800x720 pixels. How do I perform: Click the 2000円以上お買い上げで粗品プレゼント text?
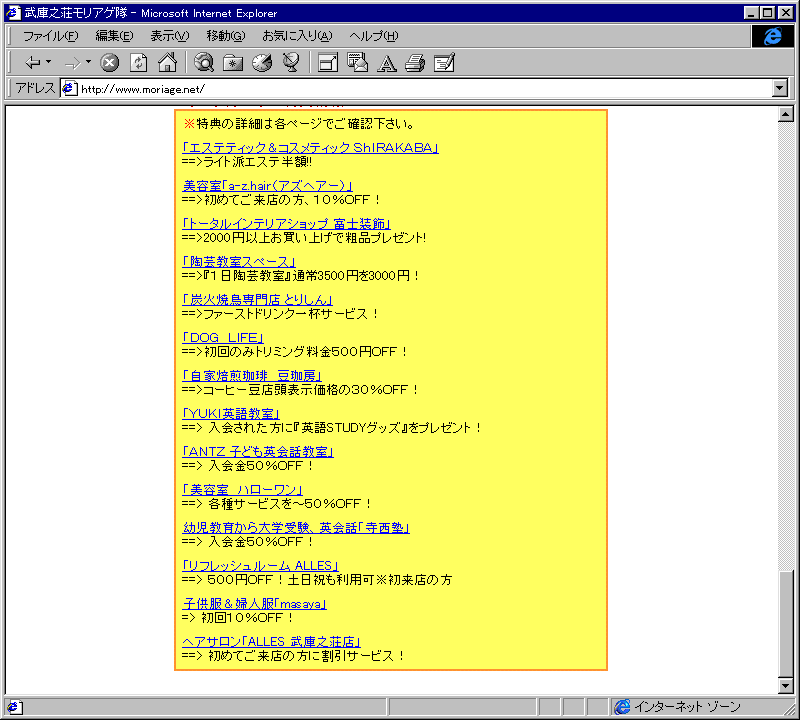pos(314,238)
